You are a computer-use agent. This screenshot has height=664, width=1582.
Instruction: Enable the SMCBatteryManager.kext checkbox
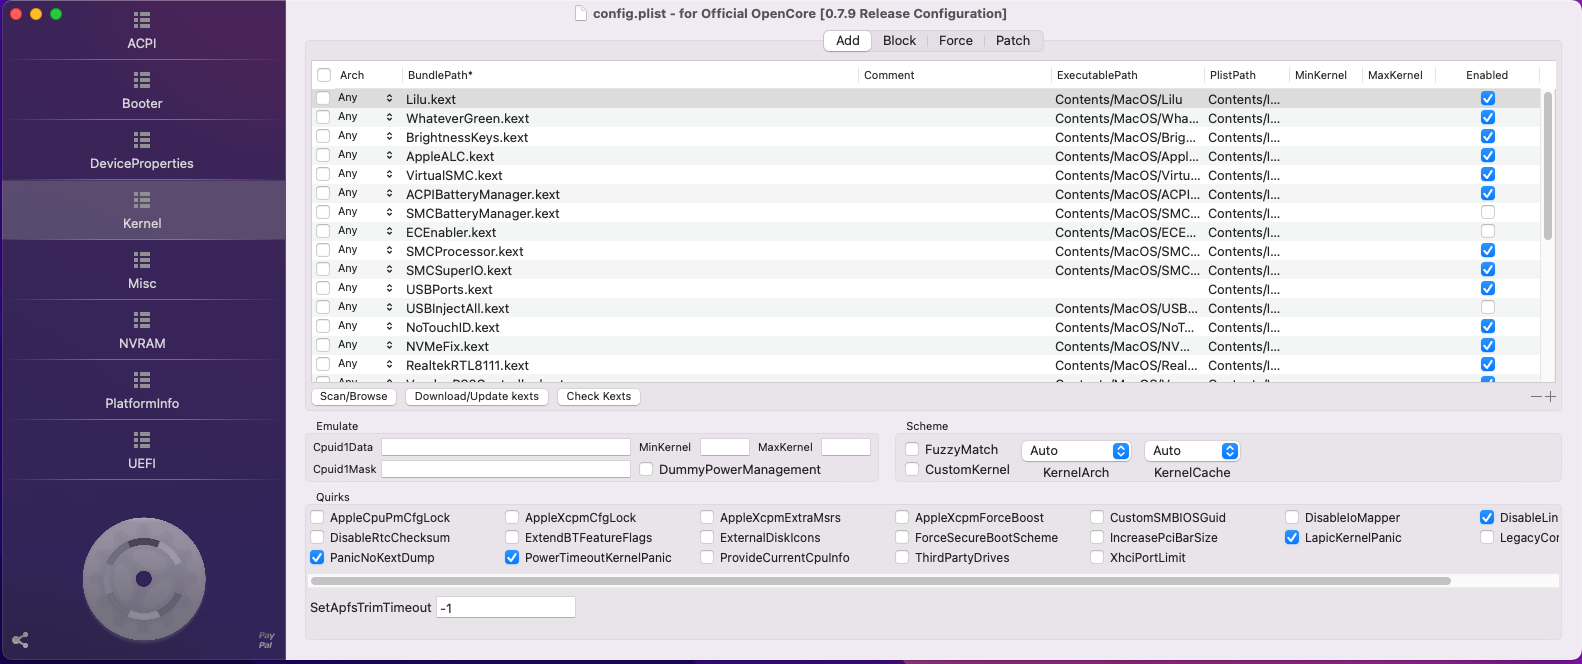click(1488, 213)
